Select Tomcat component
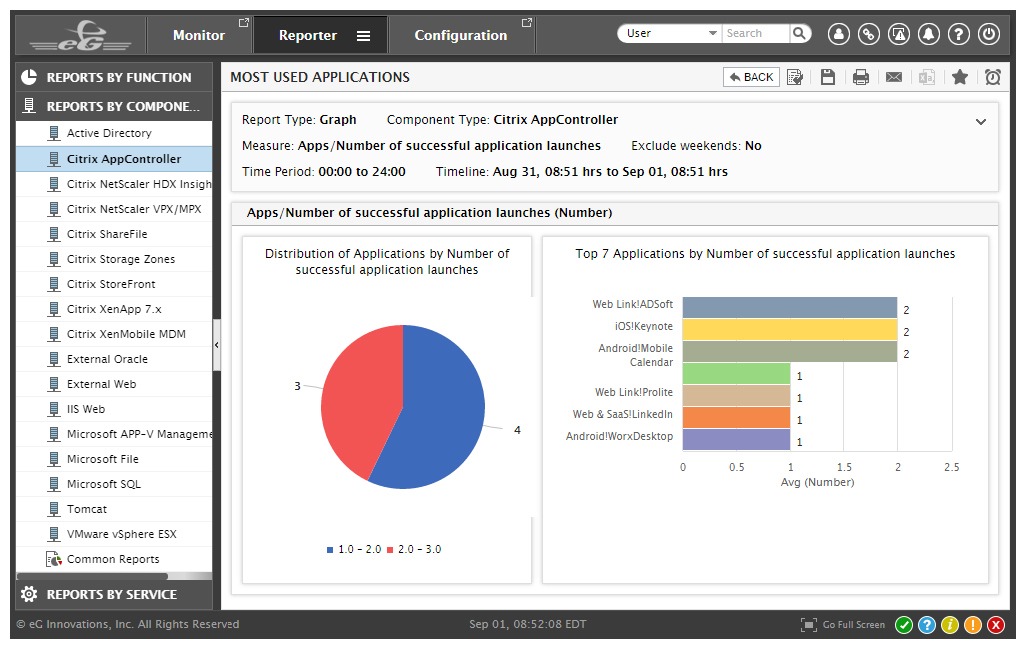Viewport: 1026px width, 649px height. pos(114,509)
